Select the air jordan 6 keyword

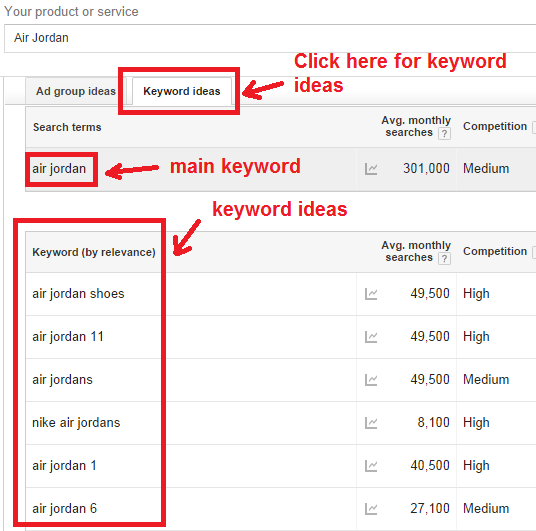click(65, 509)
